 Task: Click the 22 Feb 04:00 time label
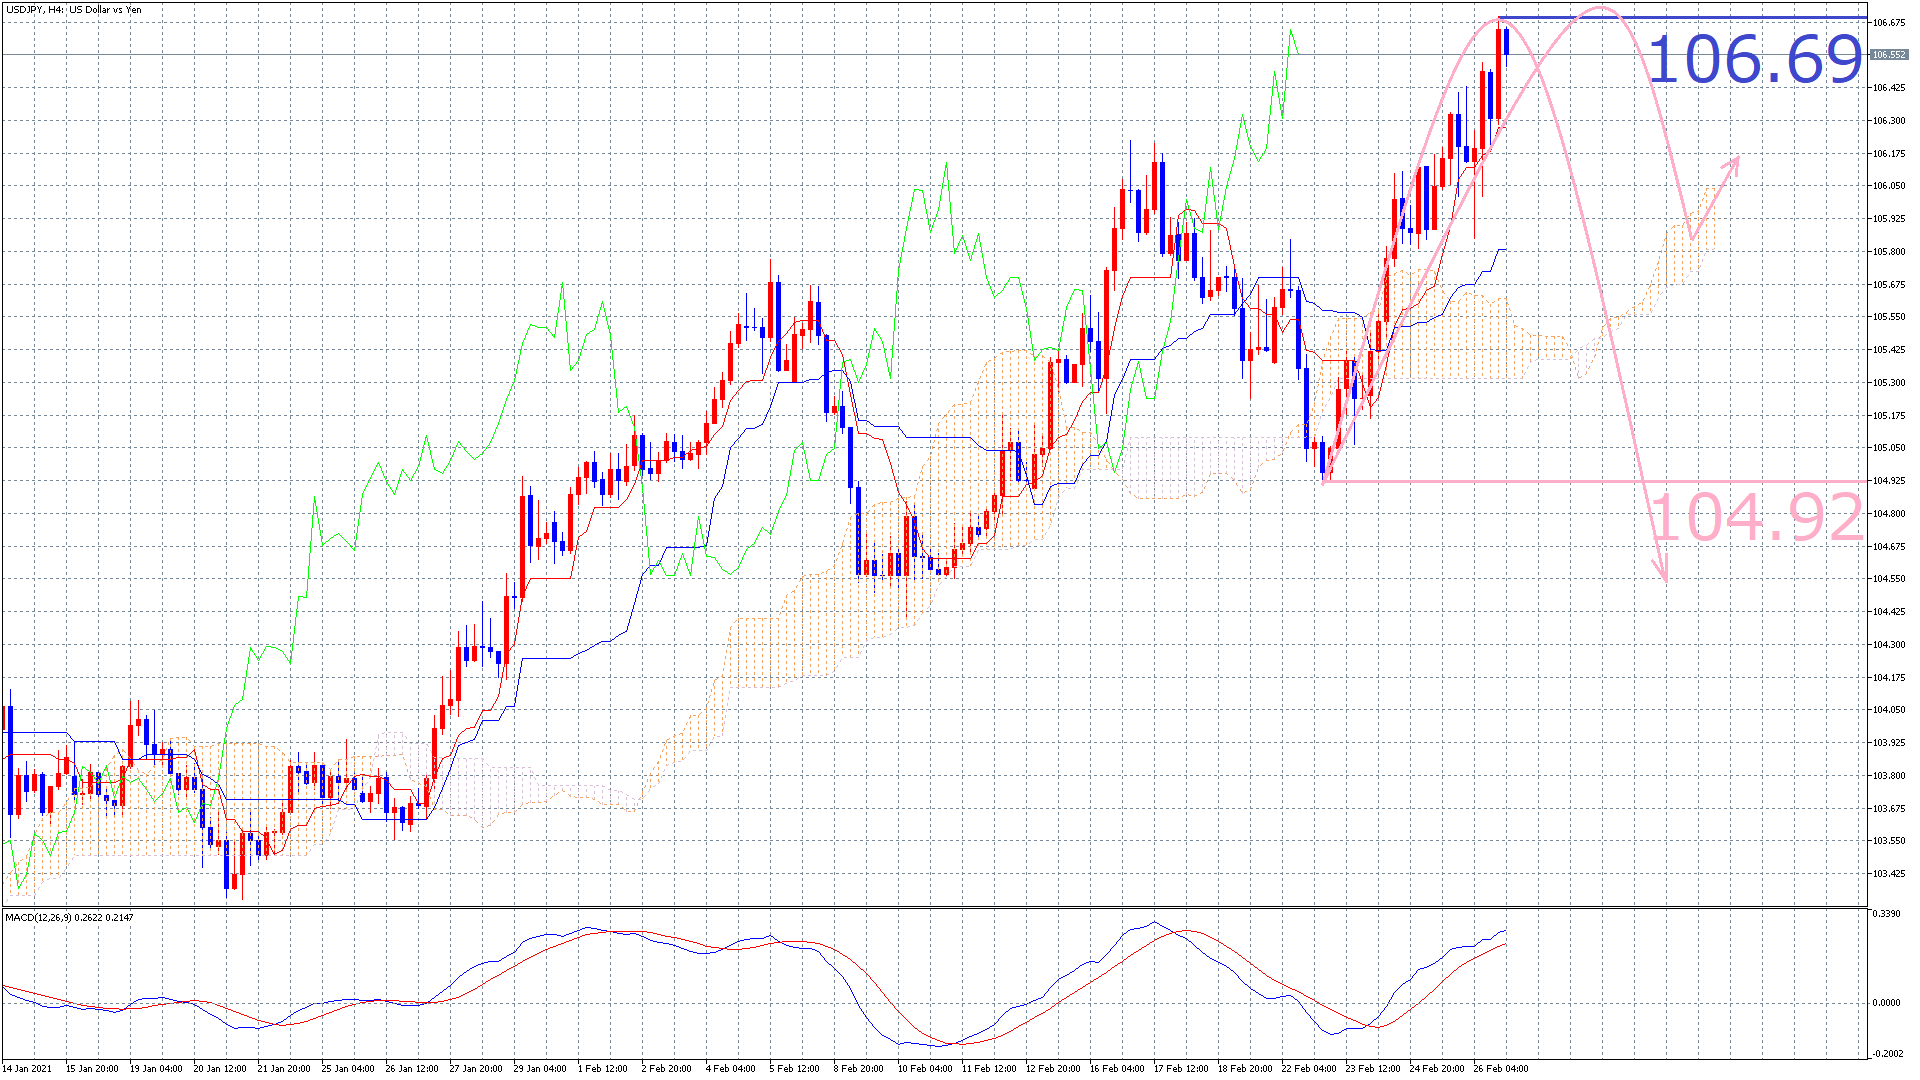tap(1309, 1068)
